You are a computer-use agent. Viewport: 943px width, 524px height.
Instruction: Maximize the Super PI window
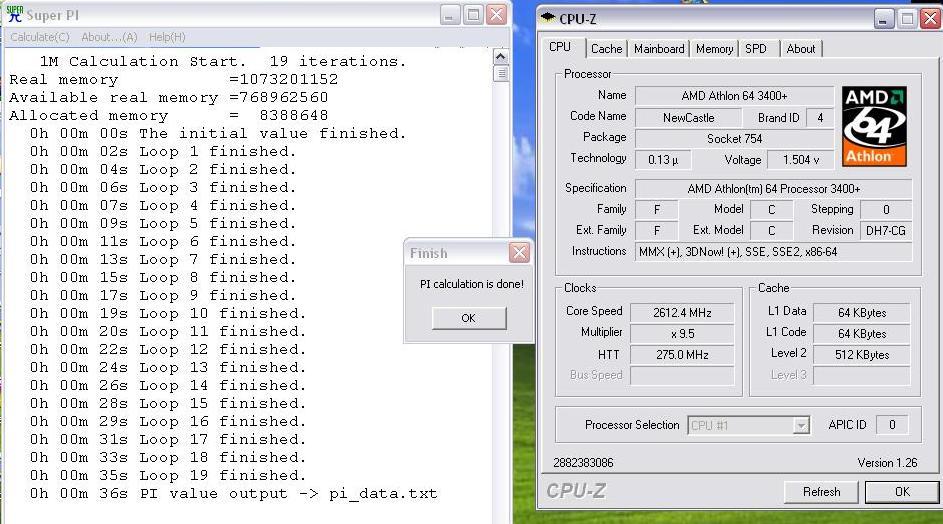pyautogui.click(x=473, y=14)
